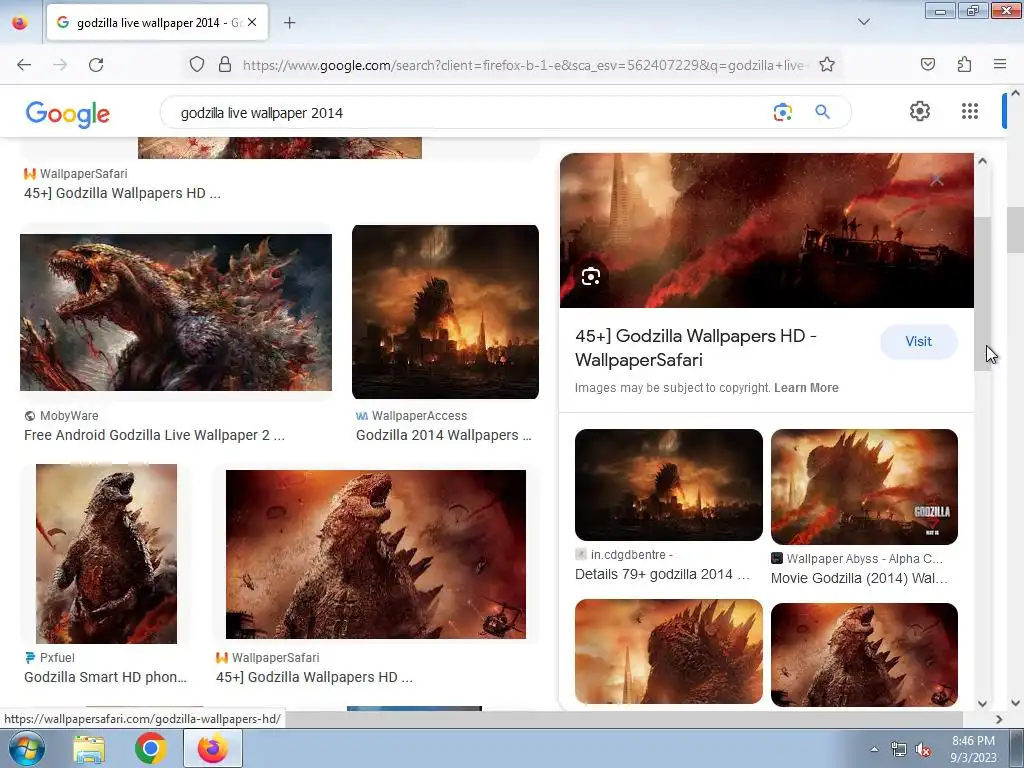Click the network tray icon
This screenshot has height=768, width=1024.
point(899,750)
